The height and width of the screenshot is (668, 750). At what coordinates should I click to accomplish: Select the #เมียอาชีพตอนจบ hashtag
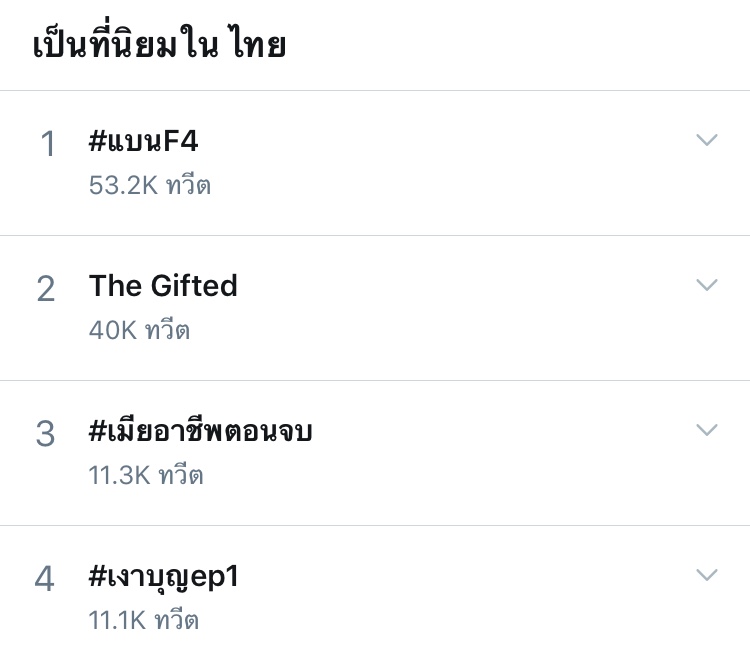(201, 431)
